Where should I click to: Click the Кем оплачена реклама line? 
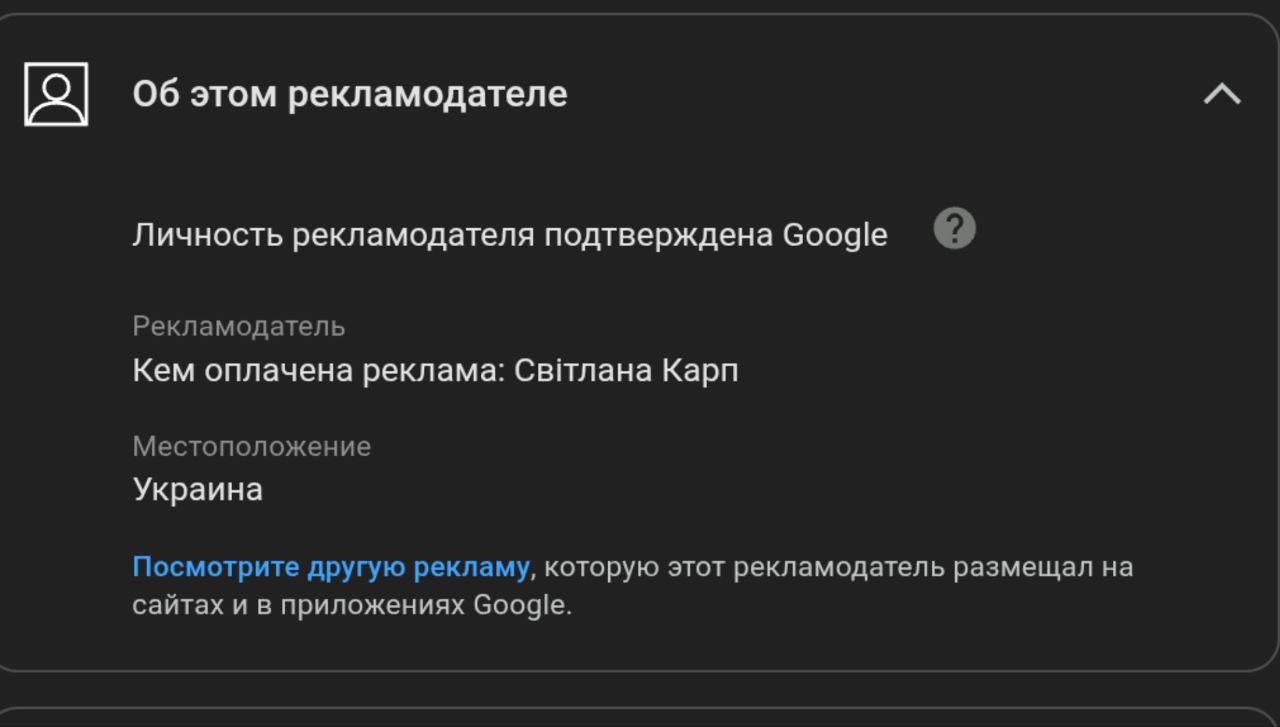pos(436,371)
